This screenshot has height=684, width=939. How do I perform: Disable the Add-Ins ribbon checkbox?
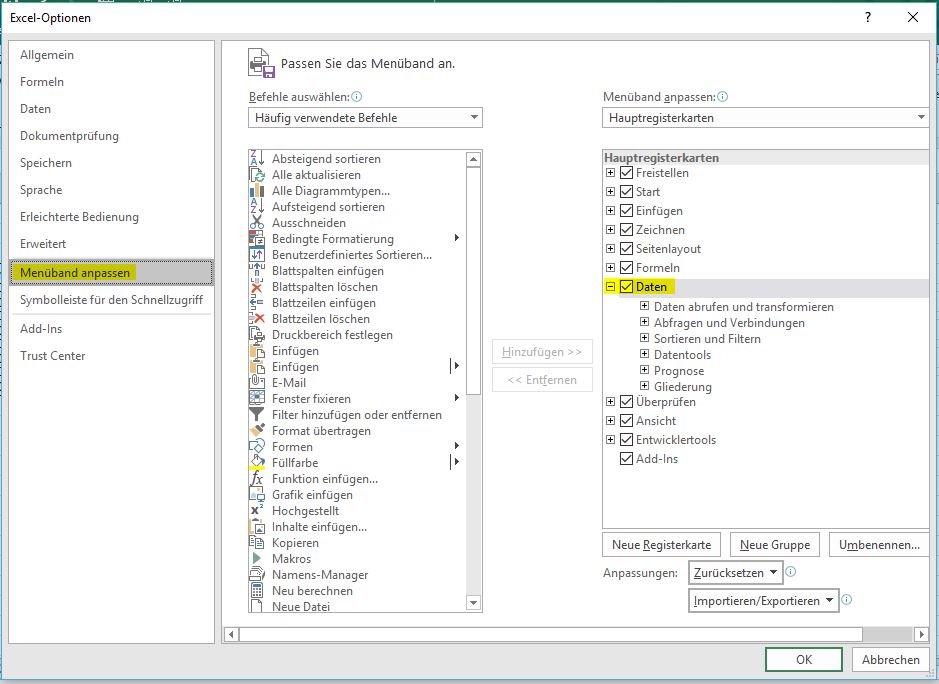pos(627,459)
